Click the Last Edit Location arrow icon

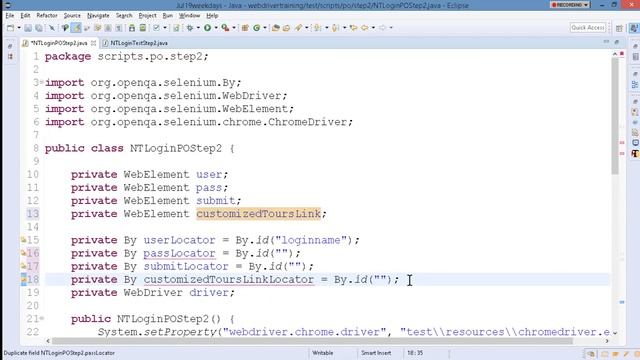point(353,28)
